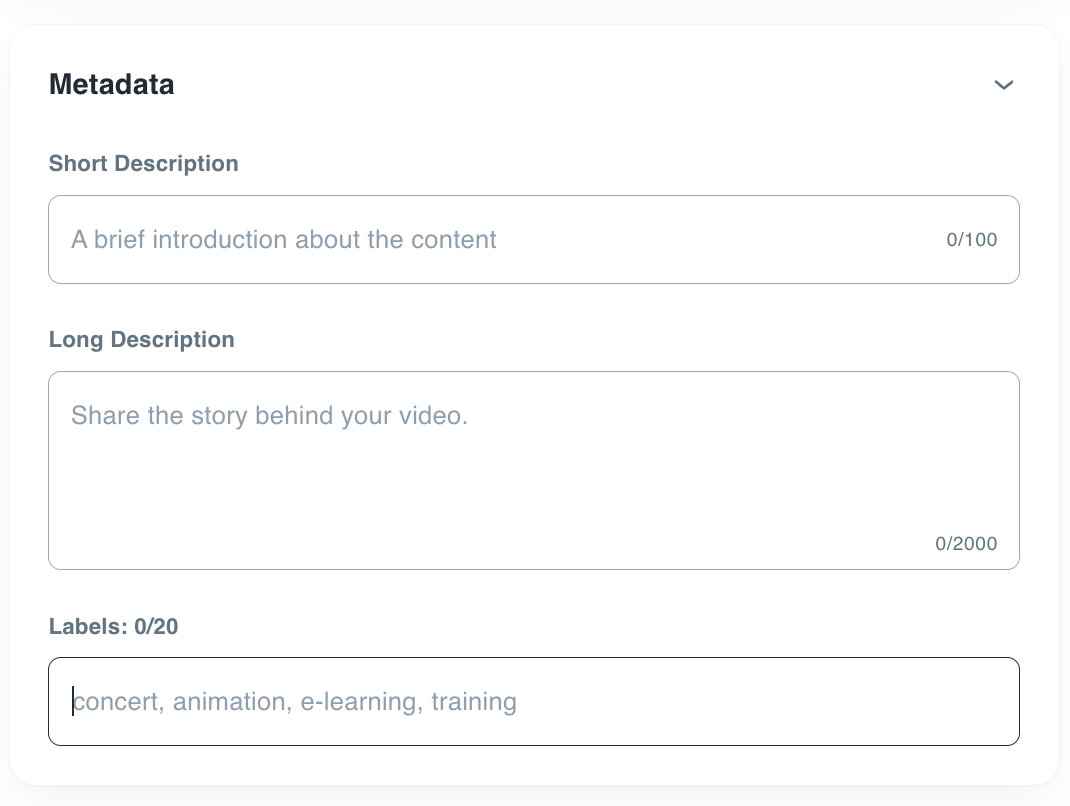Click the word "content" in Short Description placeholder

[455, 240]
